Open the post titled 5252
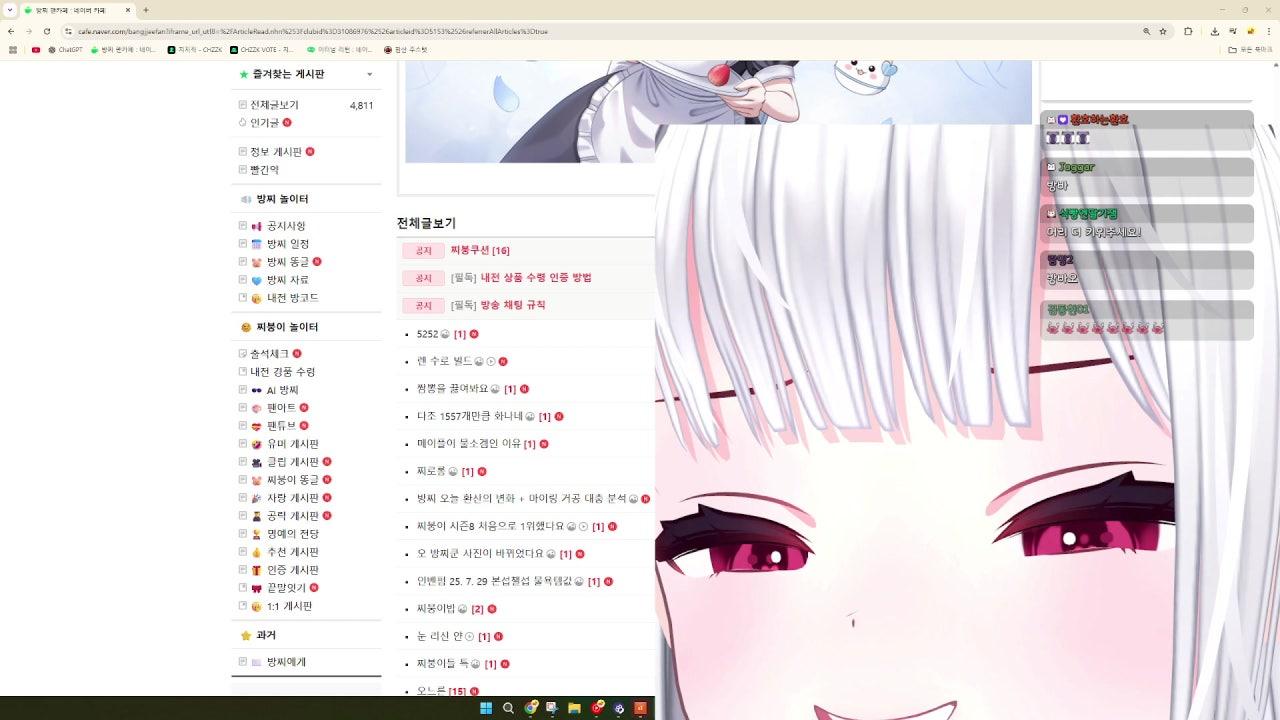Viewport: 1280px width, 720px height. click(x=427, y=334)
